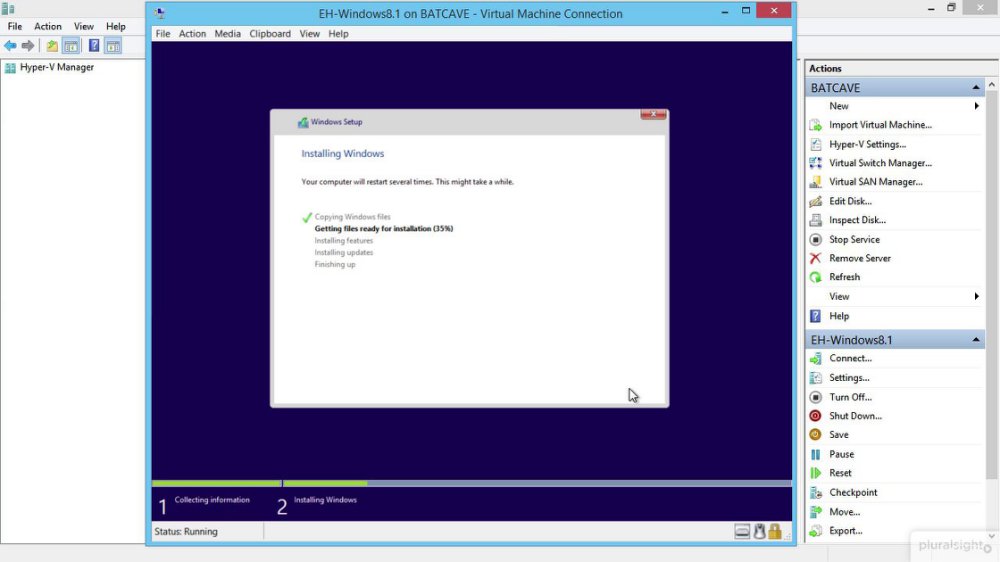
Task: Open File menu in Virtual Machine Connection
Action: click(163, 34)
